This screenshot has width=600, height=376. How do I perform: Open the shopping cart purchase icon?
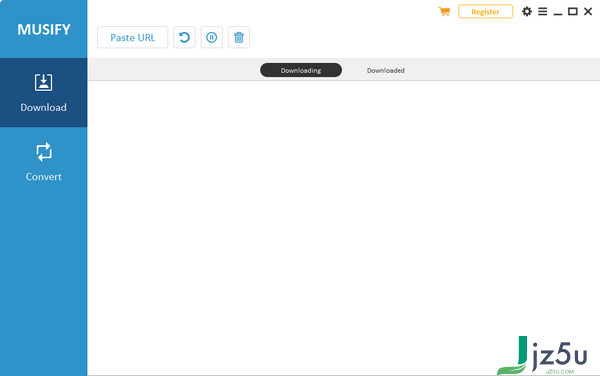coord(444,11)
